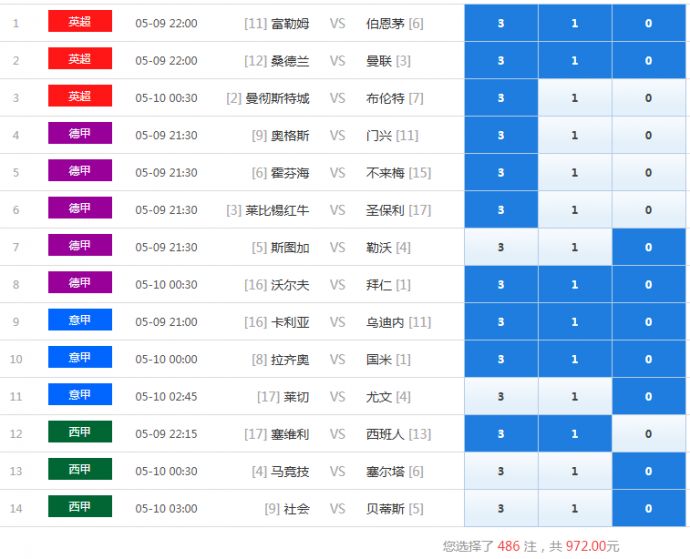This screenshot has width=690, height=559.
Task: Toggle the 3 option for 霍芬海 vs 不来梅
Action: tap(501, 173)
